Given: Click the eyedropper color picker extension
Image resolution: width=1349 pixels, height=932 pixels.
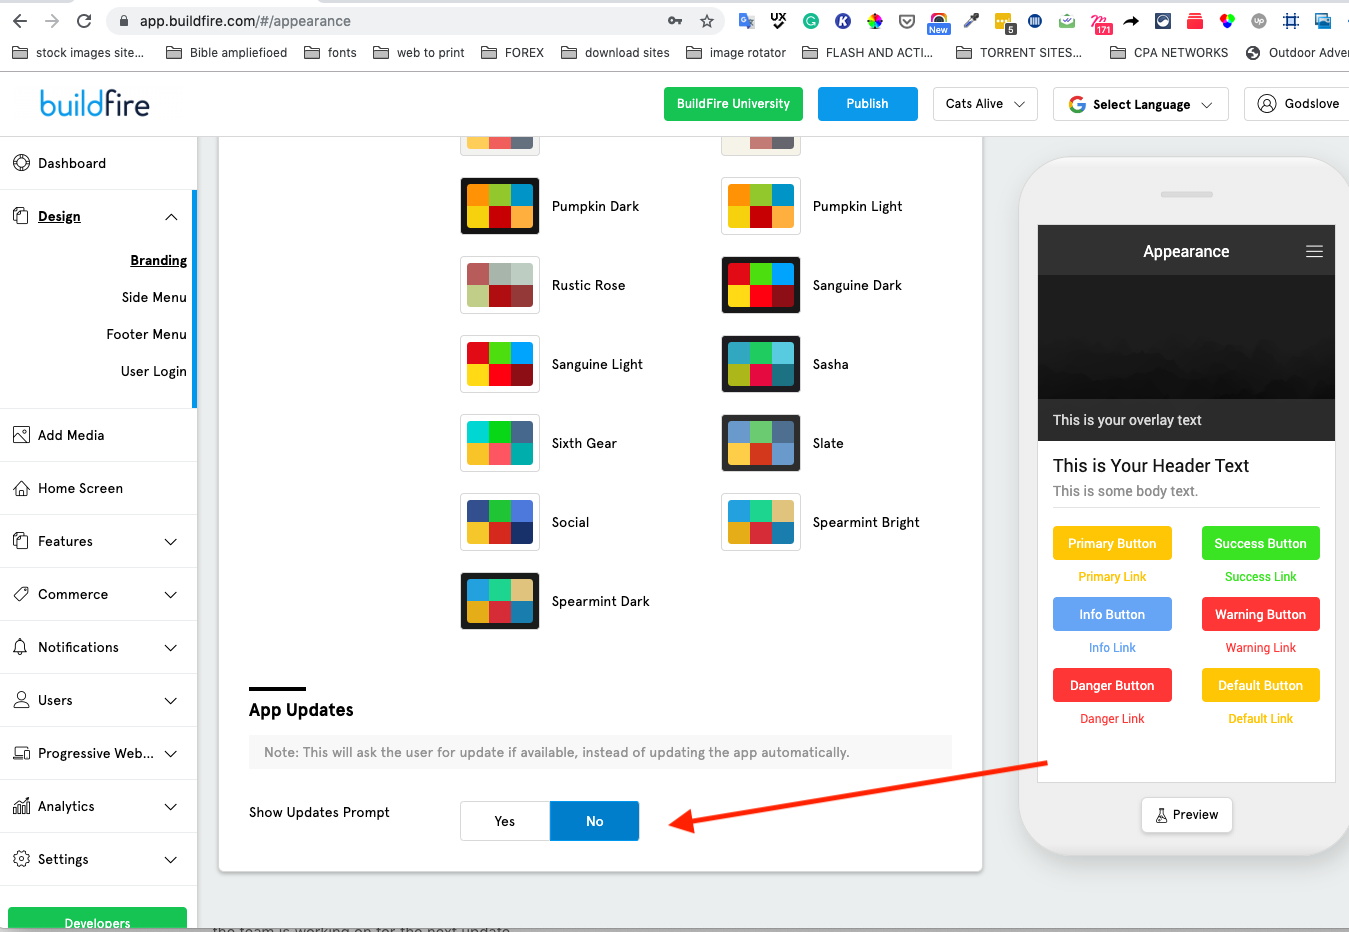Looking at the screenshot, I should (971, 21).
